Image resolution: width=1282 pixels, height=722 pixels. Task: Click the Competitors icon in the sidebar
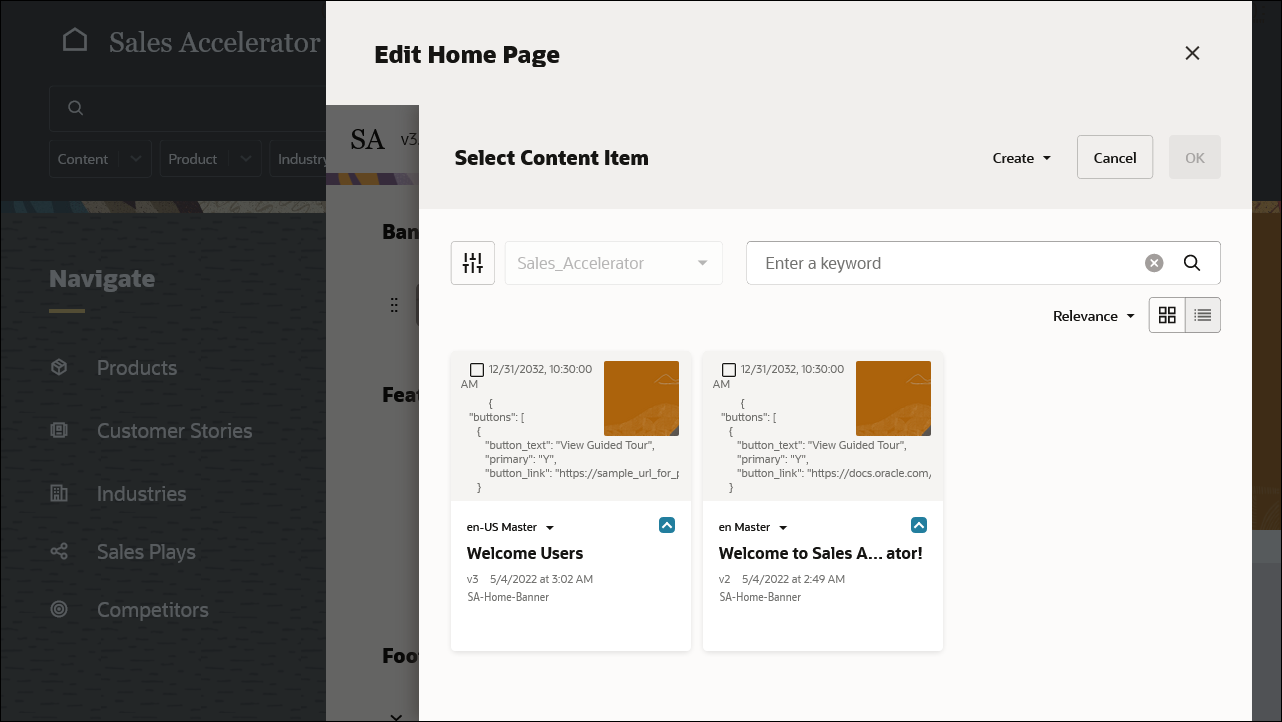[x=67, y=609]
